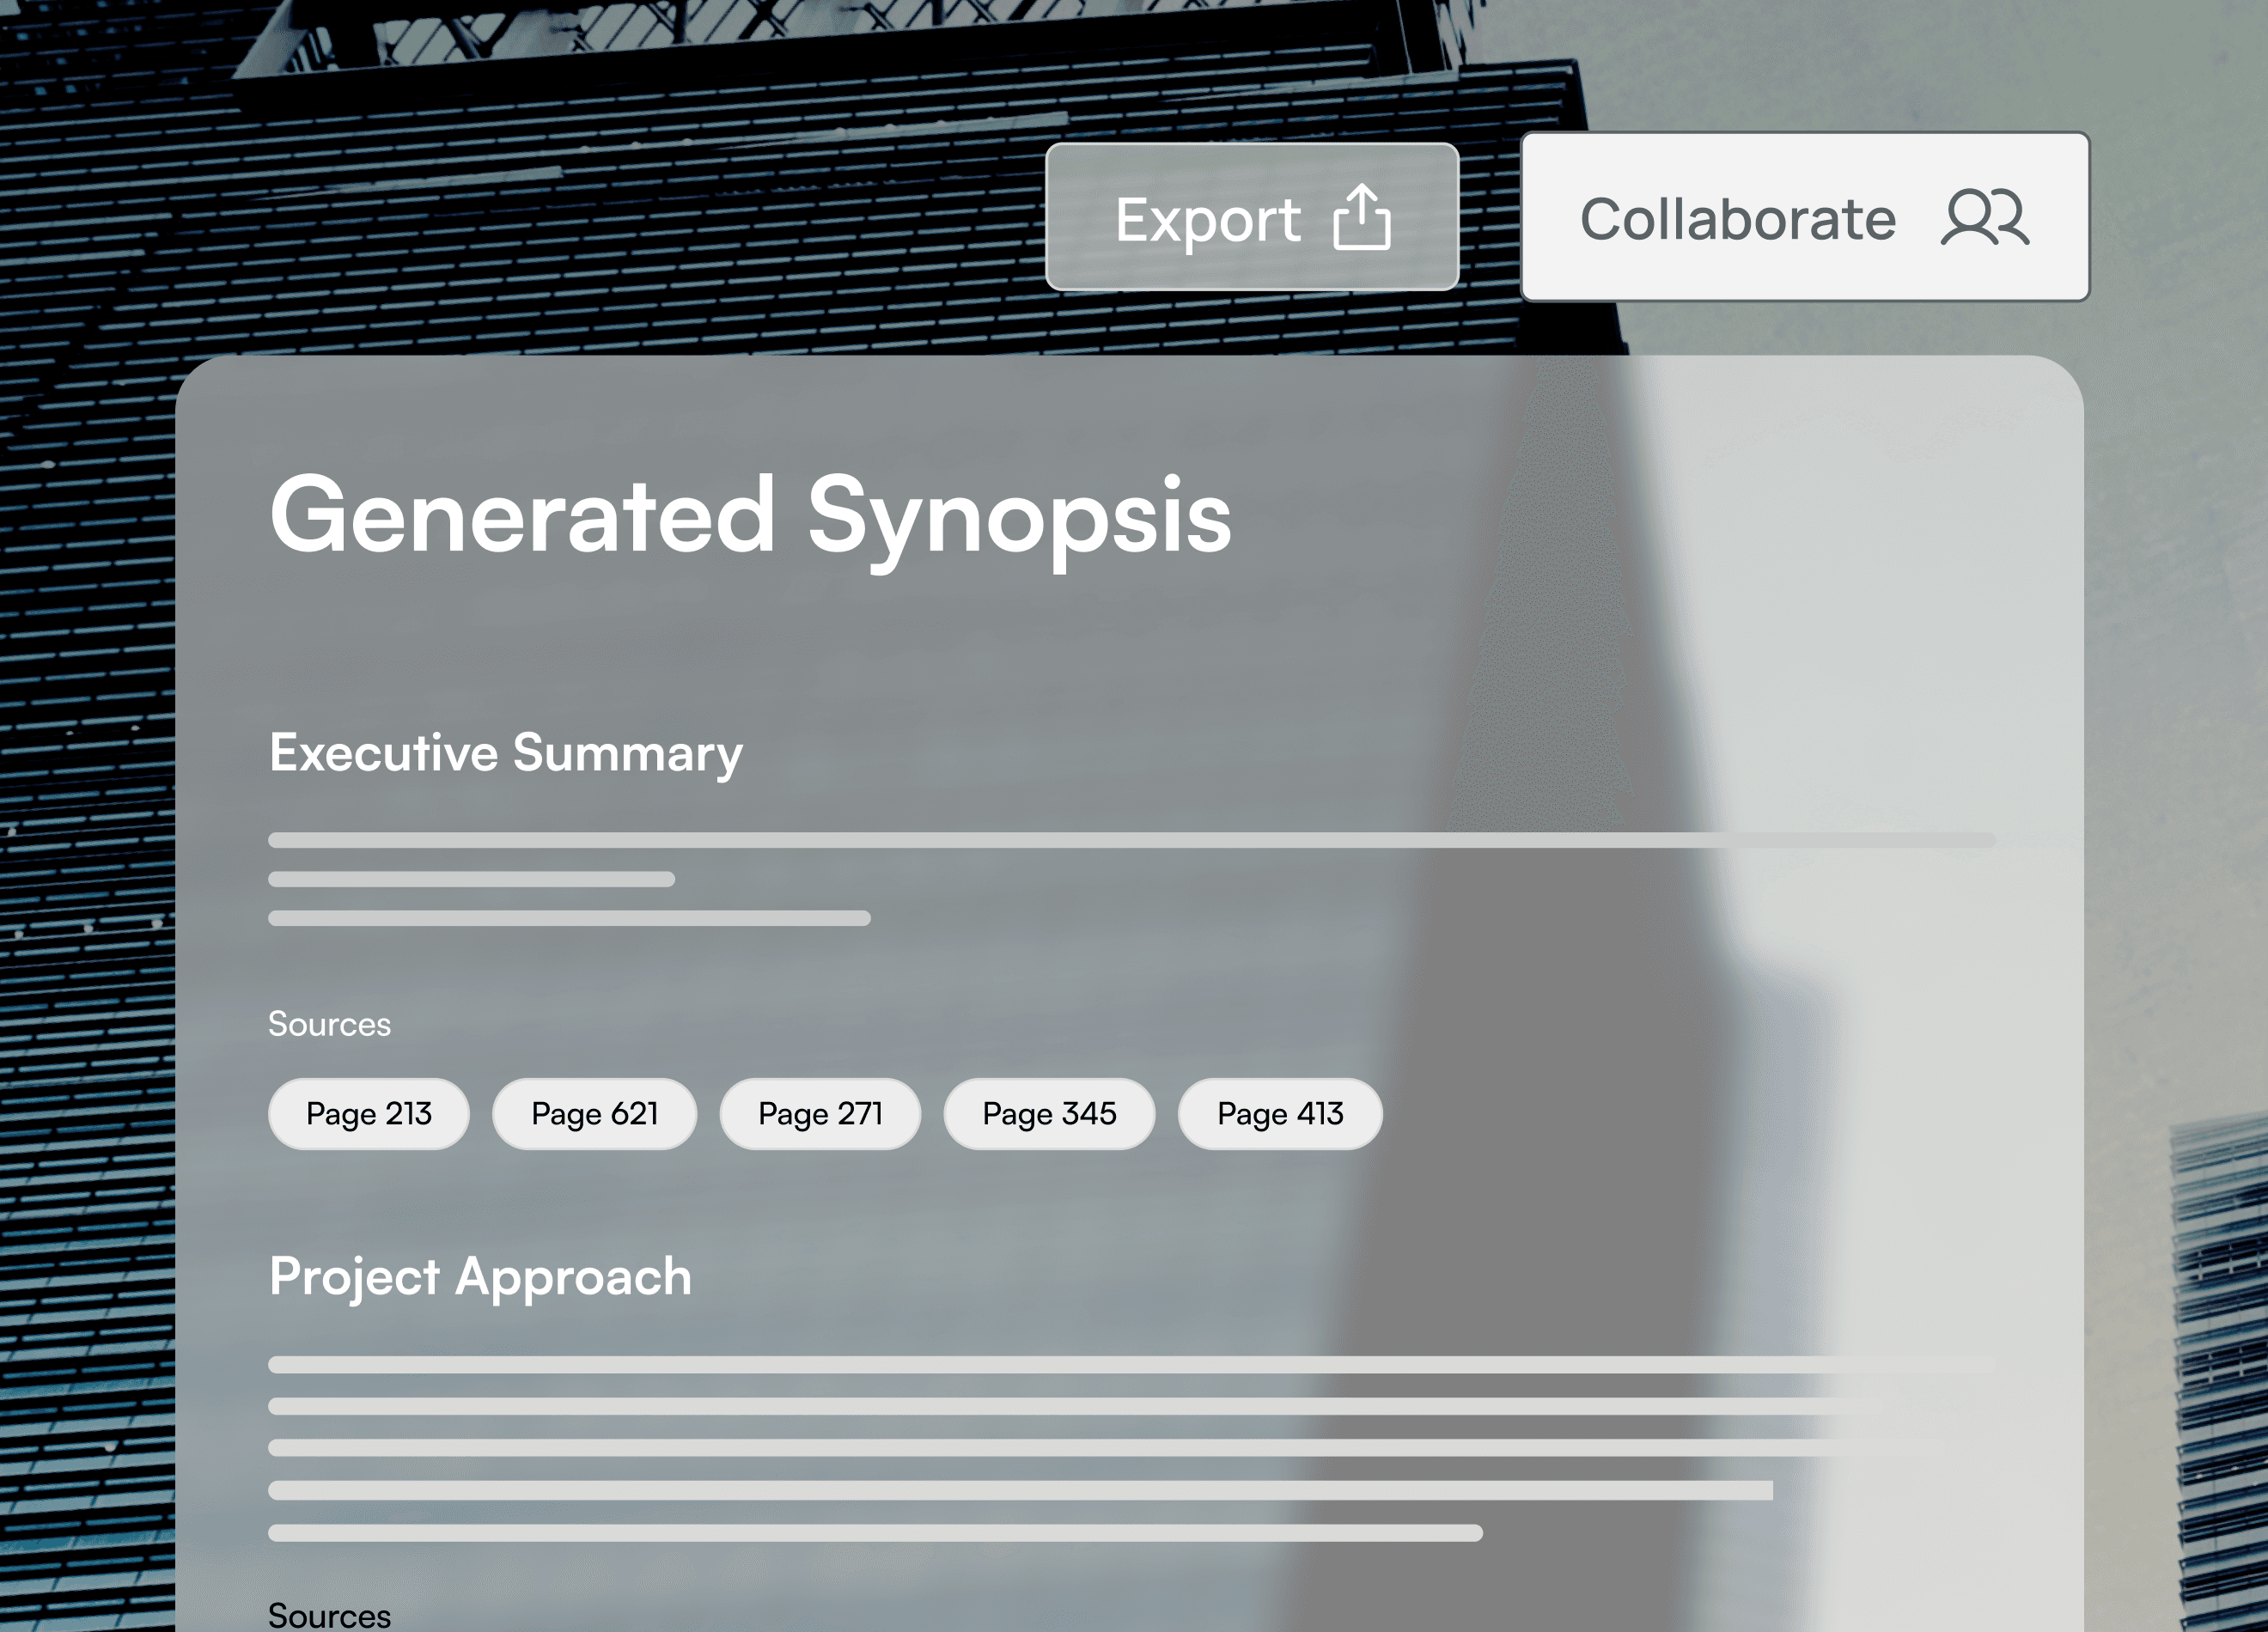Click the Export share icon

(1361, 216)
